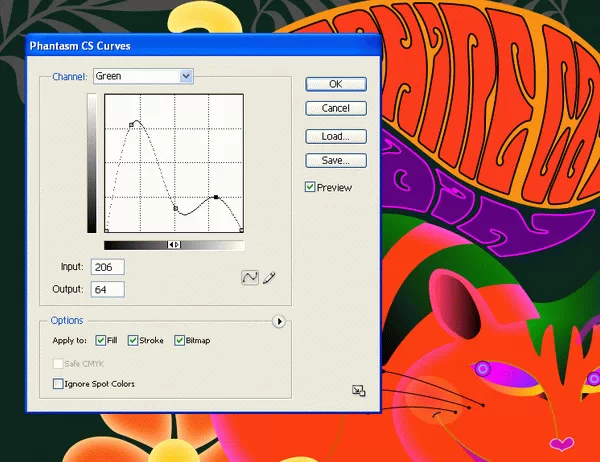The image size is (600, 462).
Task: Select the curve endpoint at bottom-right of graph
Action: (x=242, y=231)
